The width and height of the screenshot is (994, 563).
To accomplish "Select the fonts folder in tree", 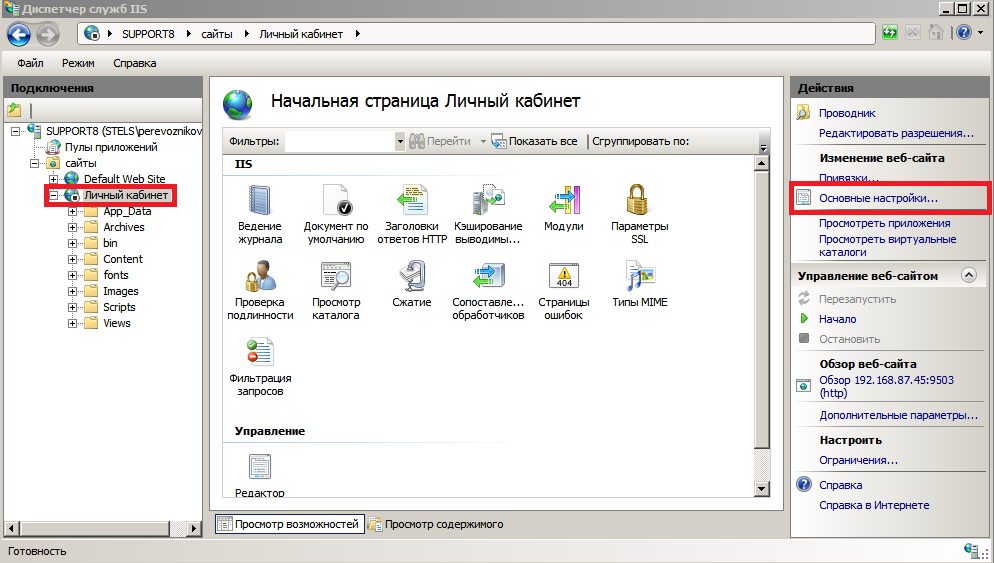I will tap(115, 275).
